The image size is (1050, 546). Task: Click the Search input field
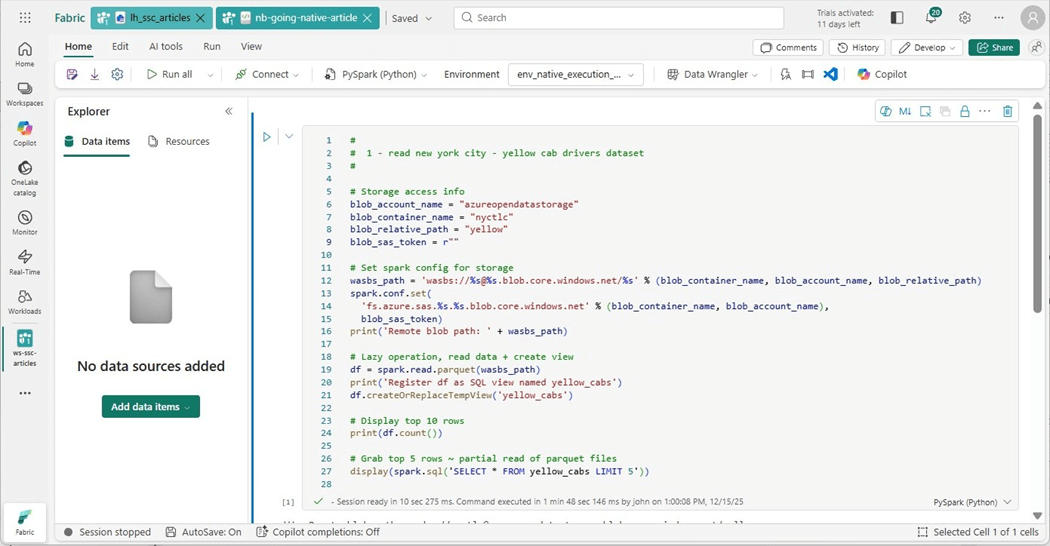[x=618, y=18]
